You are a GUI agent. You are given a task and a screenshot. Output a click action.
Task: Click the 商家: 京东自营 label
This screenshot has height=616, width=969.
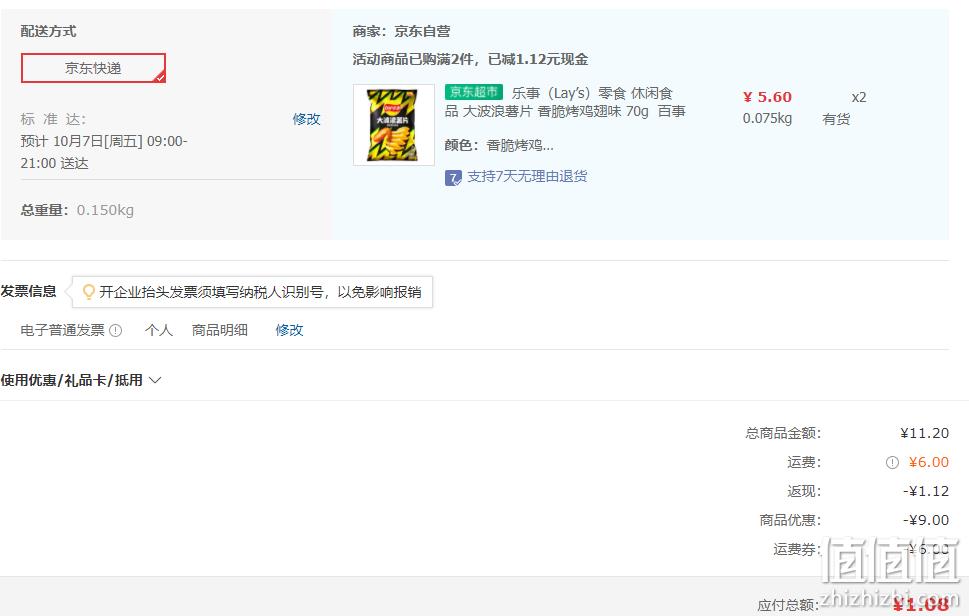(401, 32)
